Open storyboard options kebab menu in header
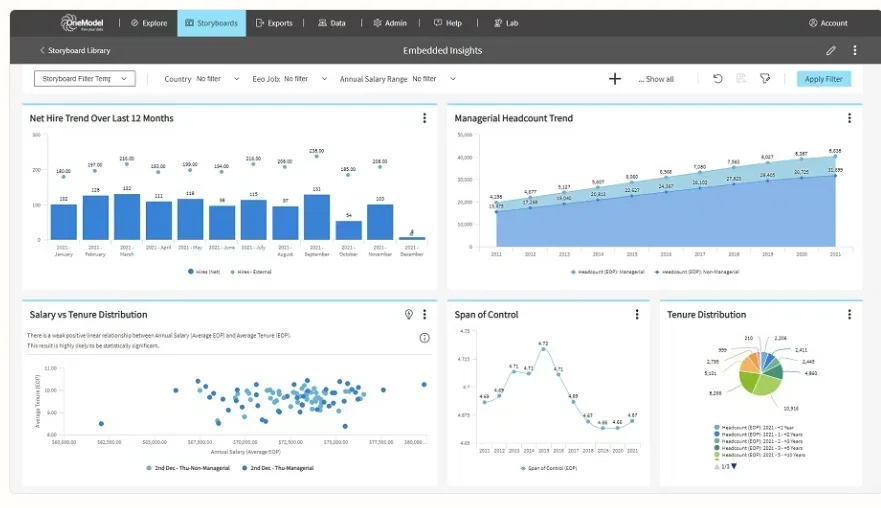Viewport: 881px width, 508px height. [855, 50]
